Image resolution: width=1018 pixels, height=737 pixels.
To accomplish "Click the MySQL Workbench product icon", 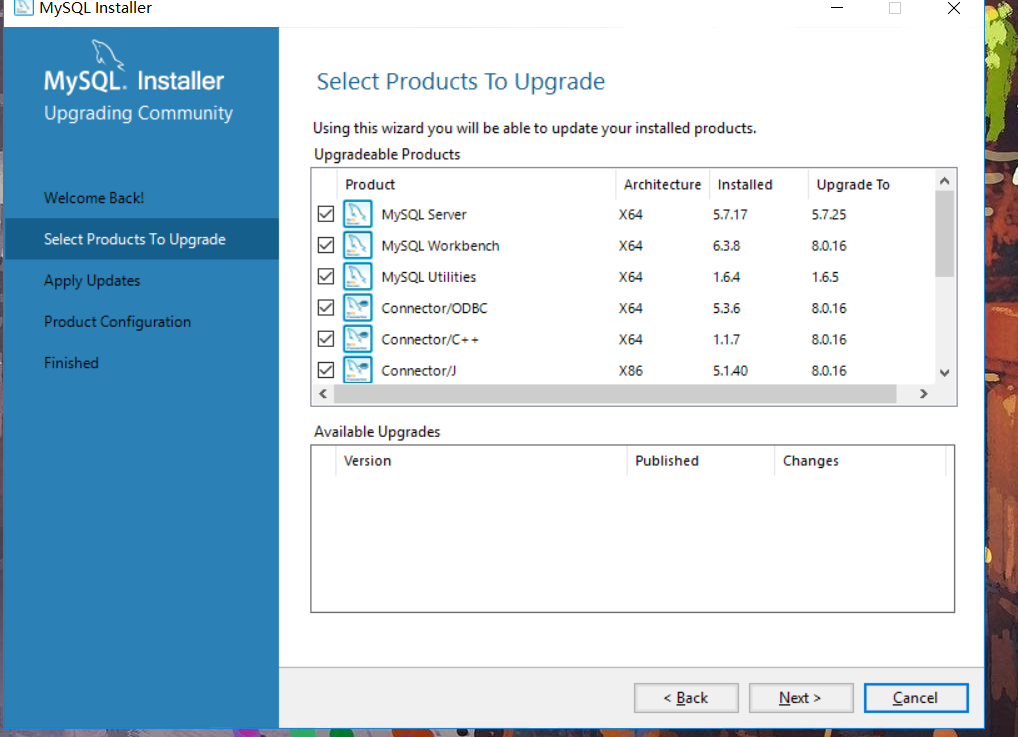I will (357, 245).
